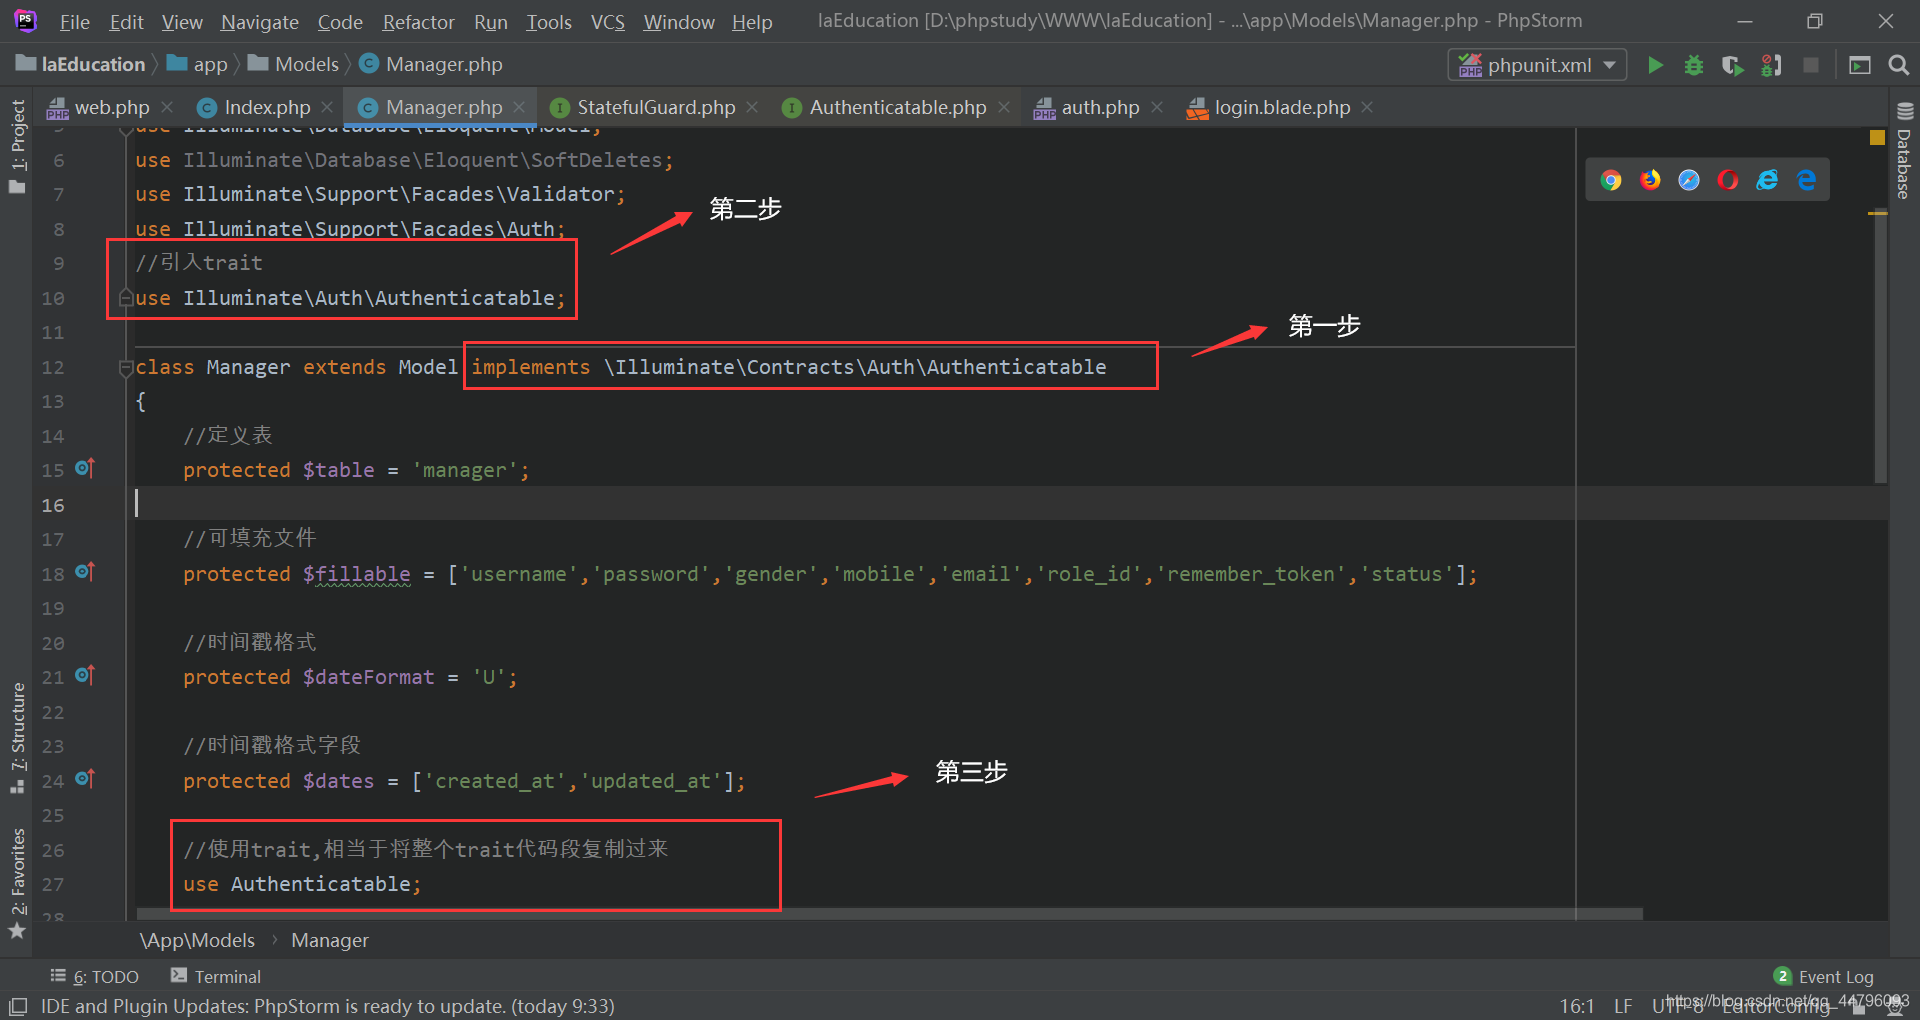The height and width of the screenshot is (1020, 1920).
Task: Collapse the class Manager fold marker
Action: tap(126, 368)
